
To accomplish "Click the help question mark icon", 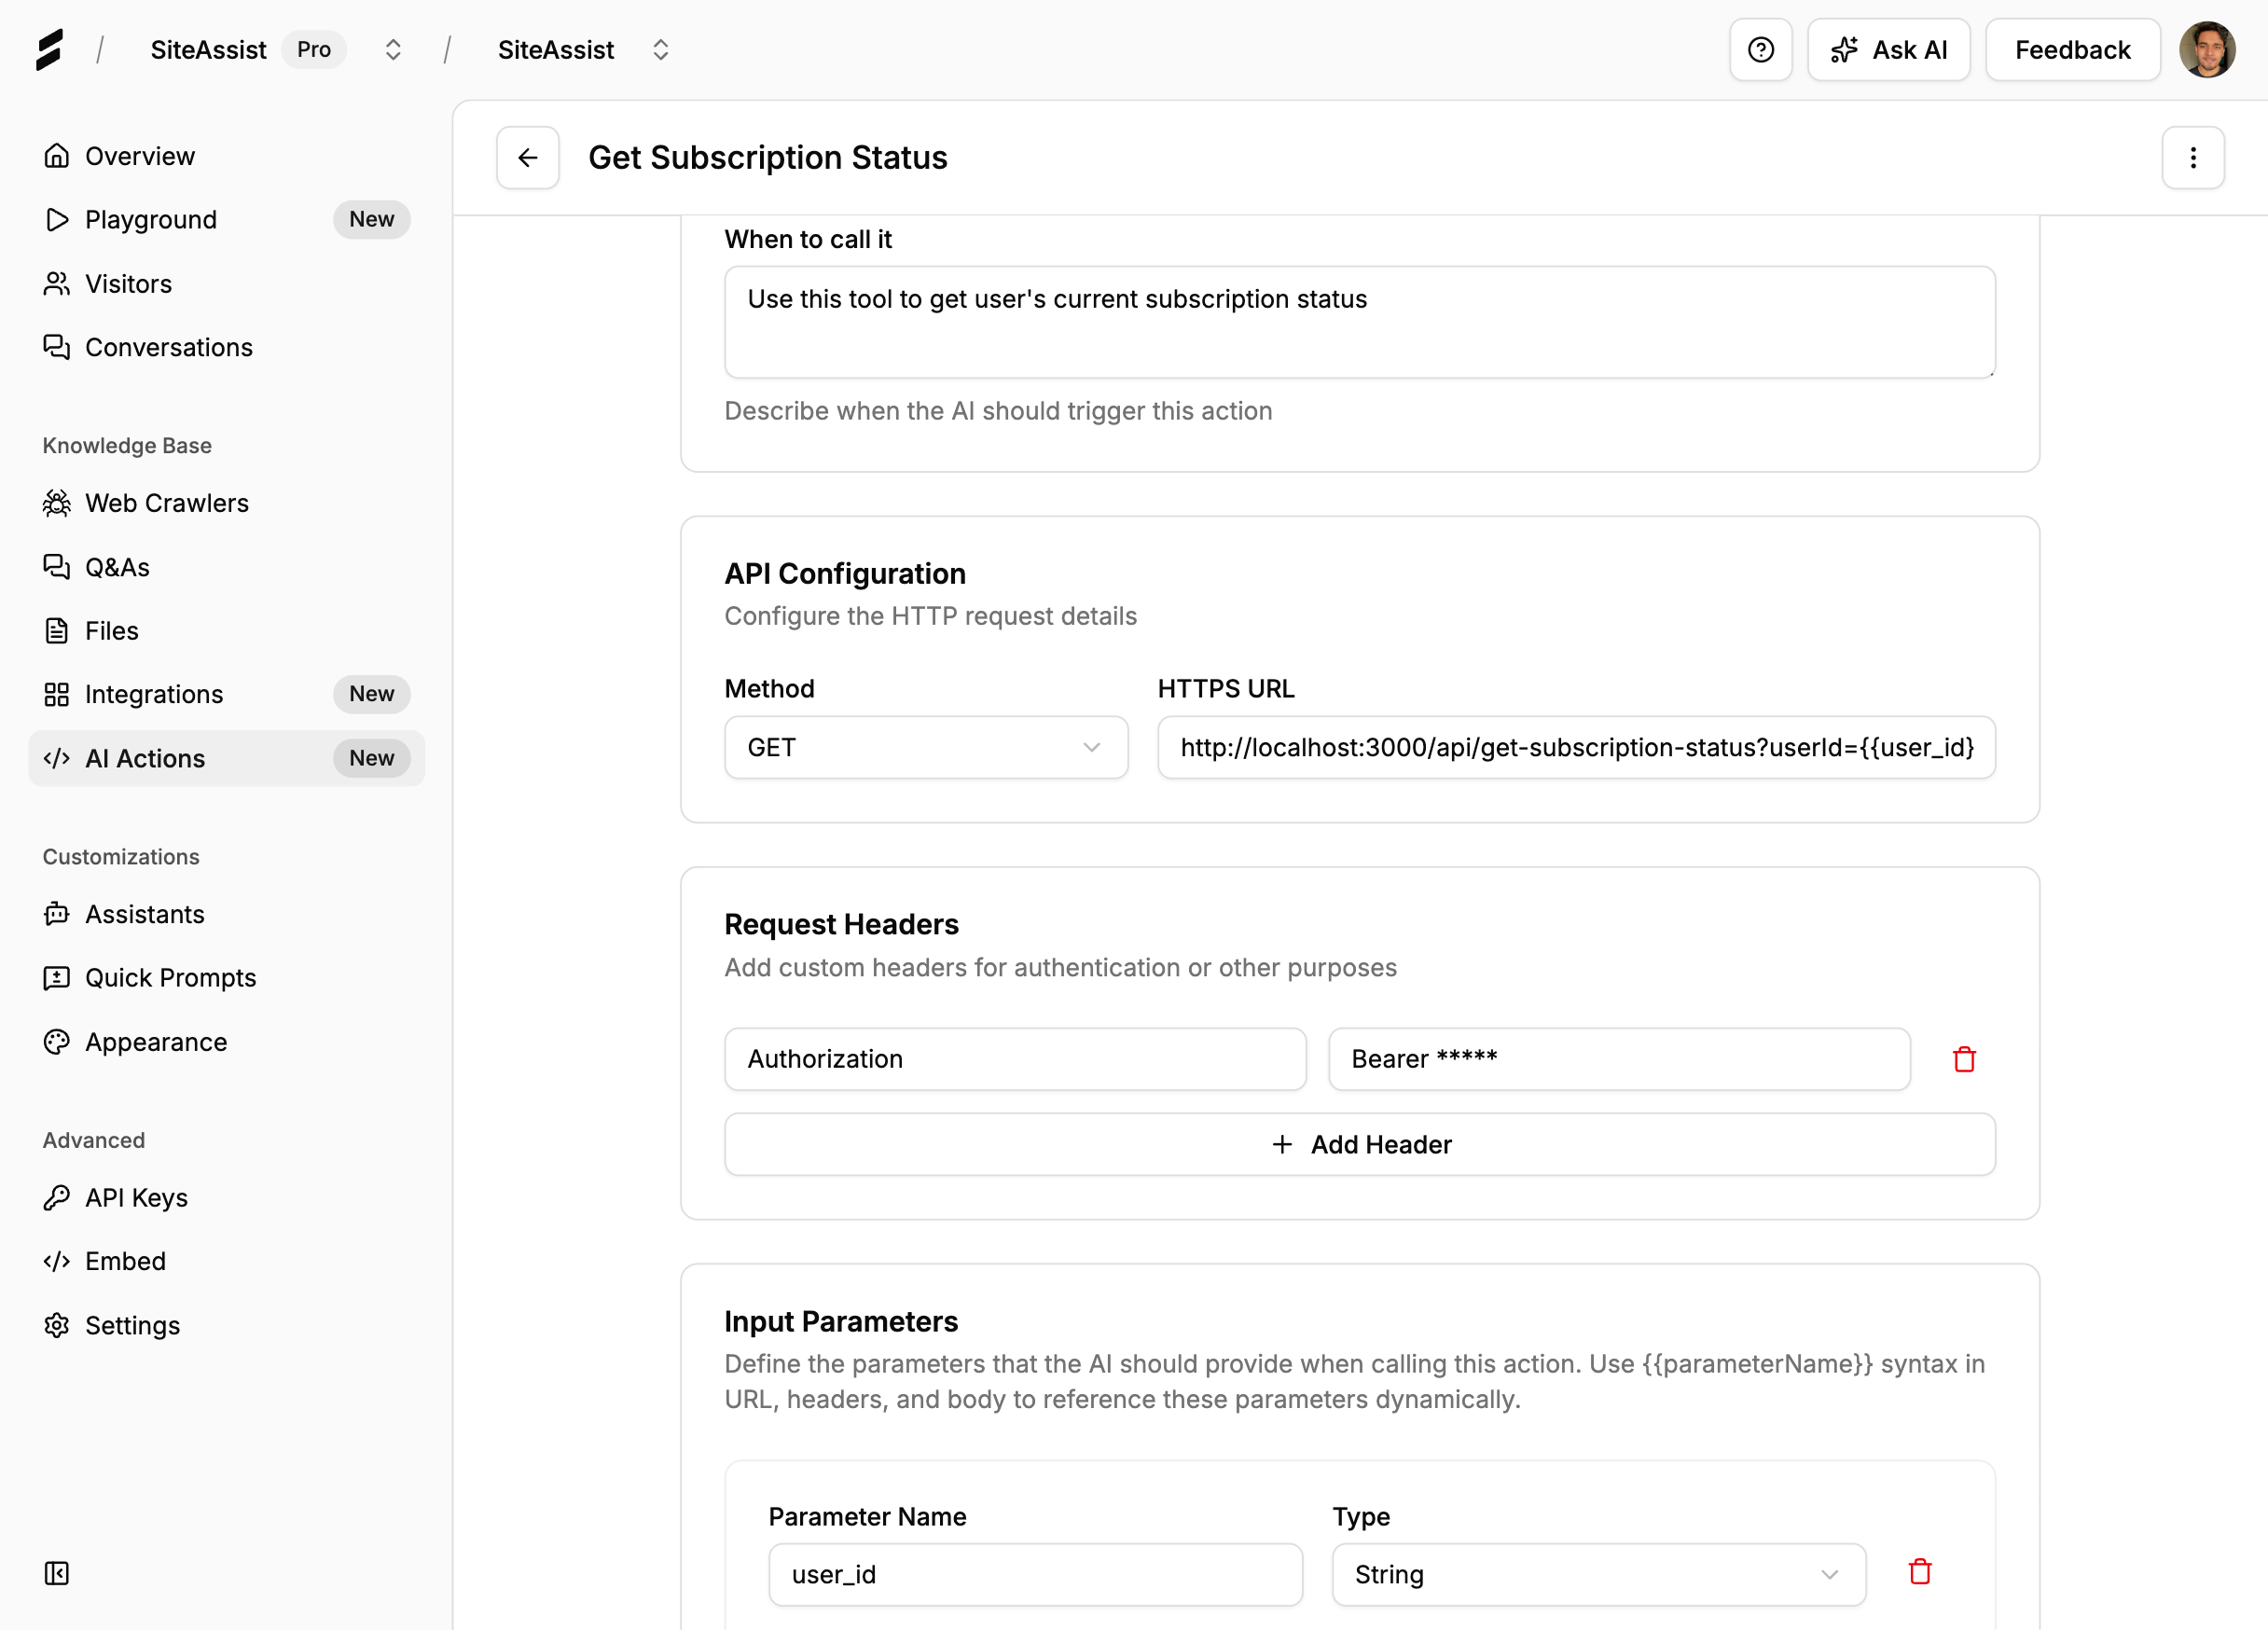I will [1760, 50].
